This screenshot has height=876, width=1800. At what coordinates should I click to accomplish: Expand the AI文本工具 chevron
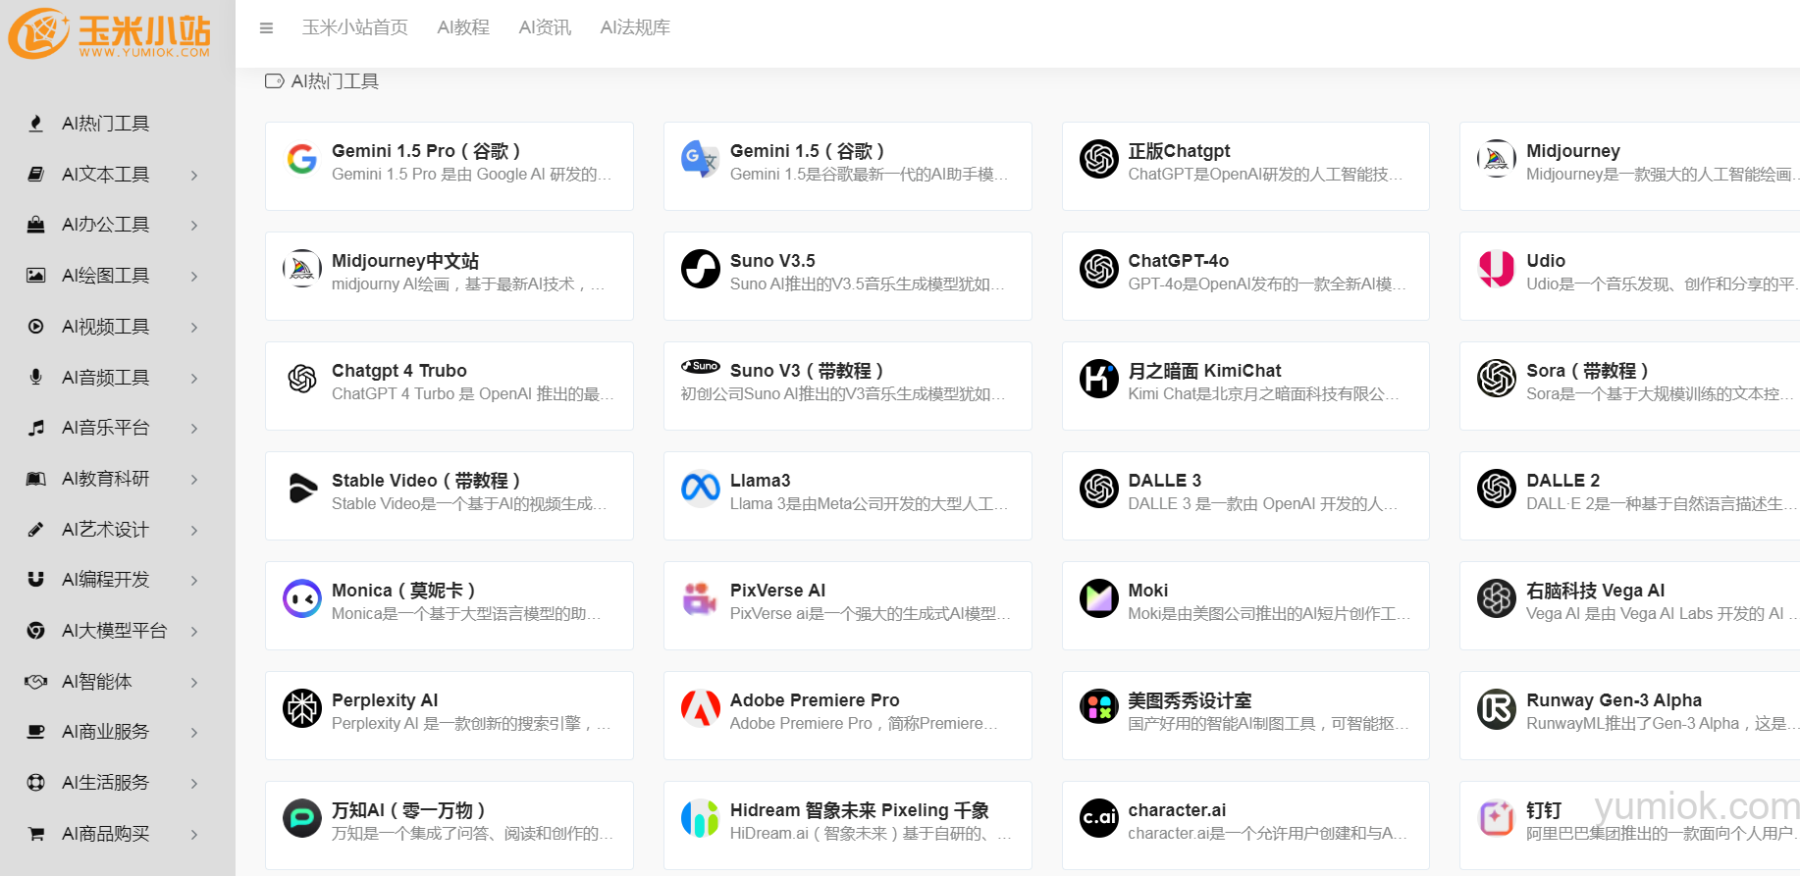coord(194,175)
